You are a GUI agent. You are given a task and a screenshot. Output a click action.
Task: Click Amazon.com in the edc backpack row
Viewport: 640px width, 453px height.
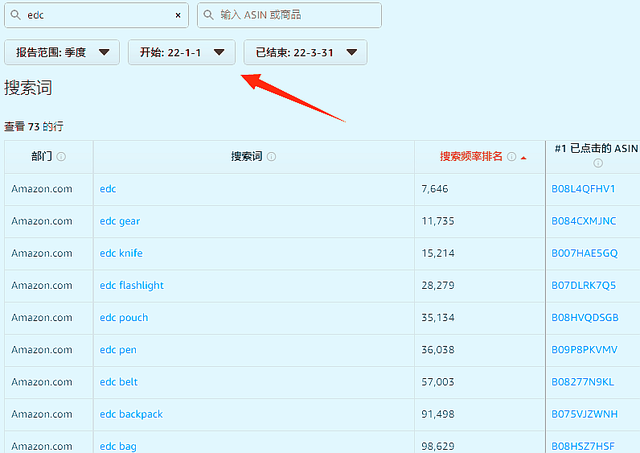[42, 414]
